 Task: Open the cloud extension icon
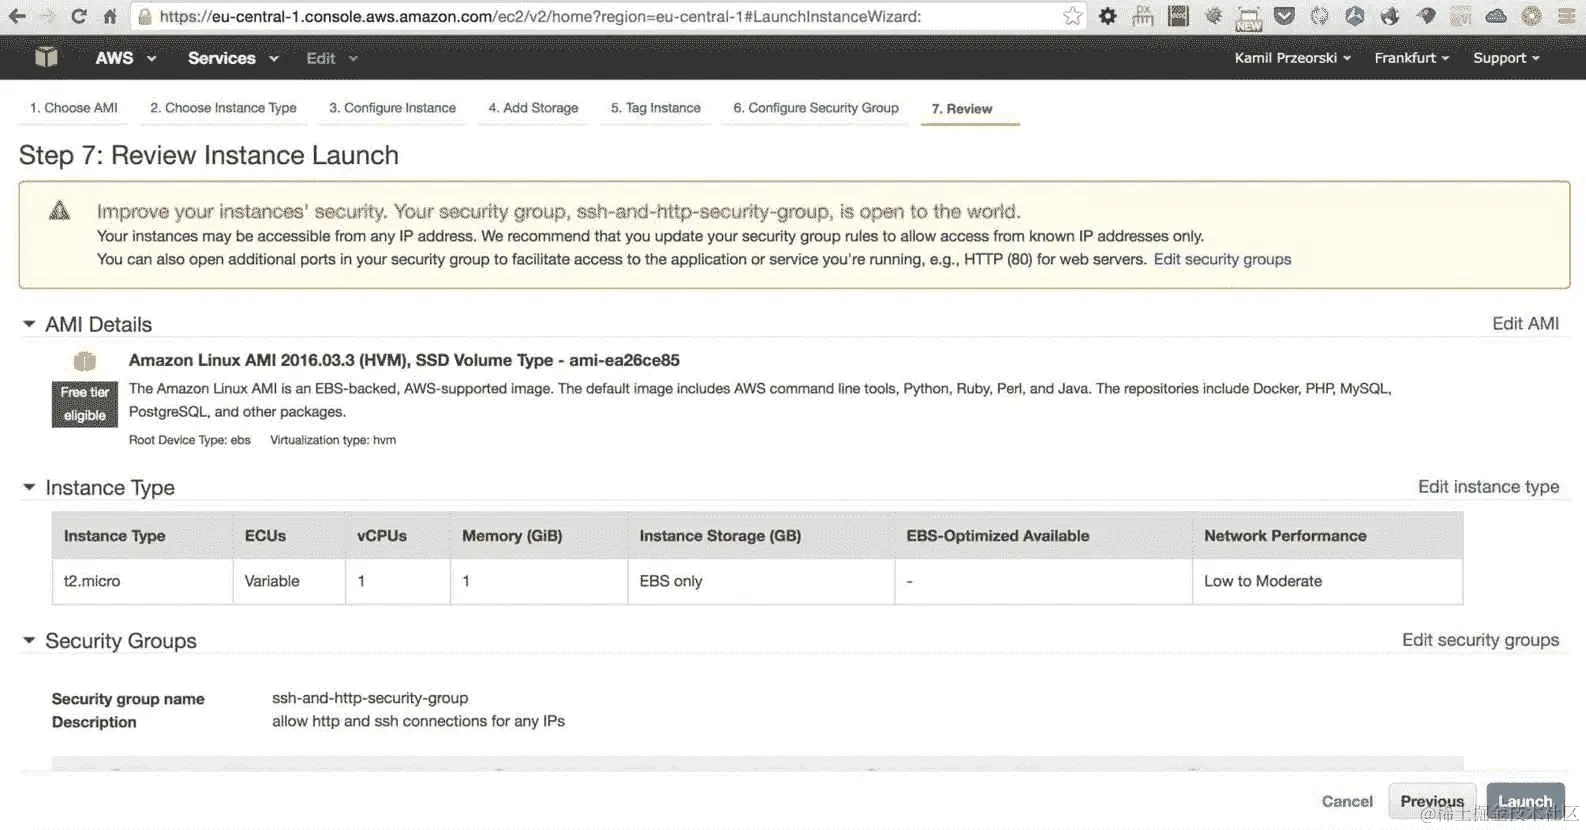point(1496,16)
